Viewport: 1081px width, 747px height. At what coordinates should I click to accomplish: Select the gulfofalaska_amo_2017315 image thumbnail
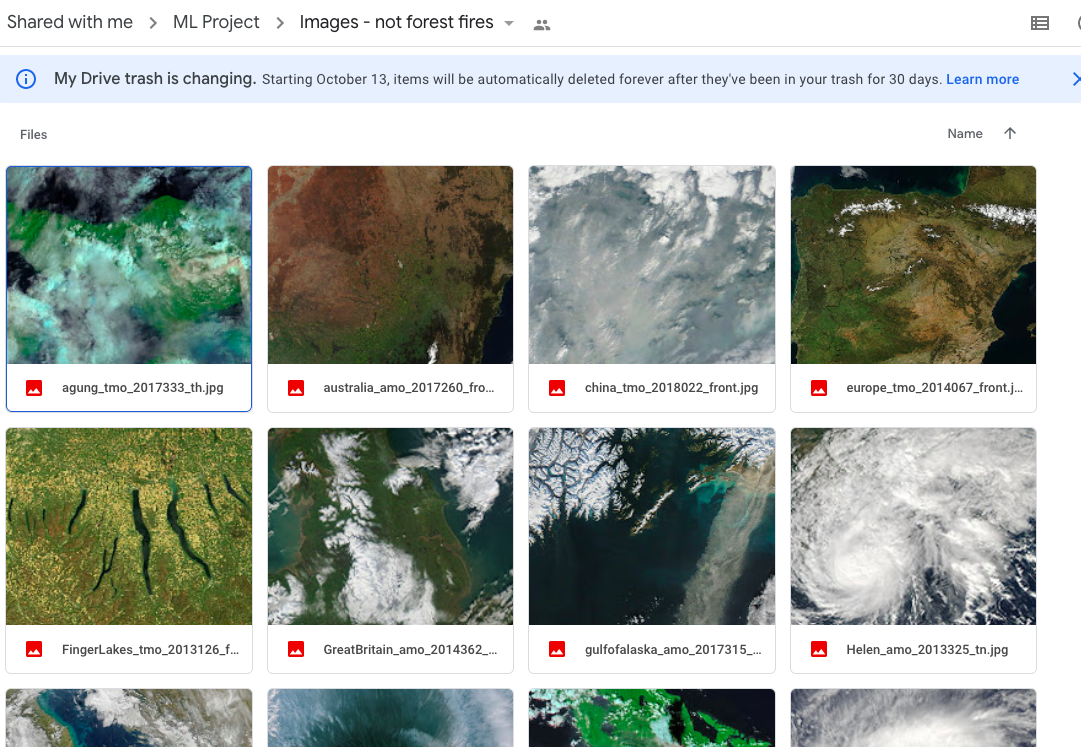tap(651, 526)
